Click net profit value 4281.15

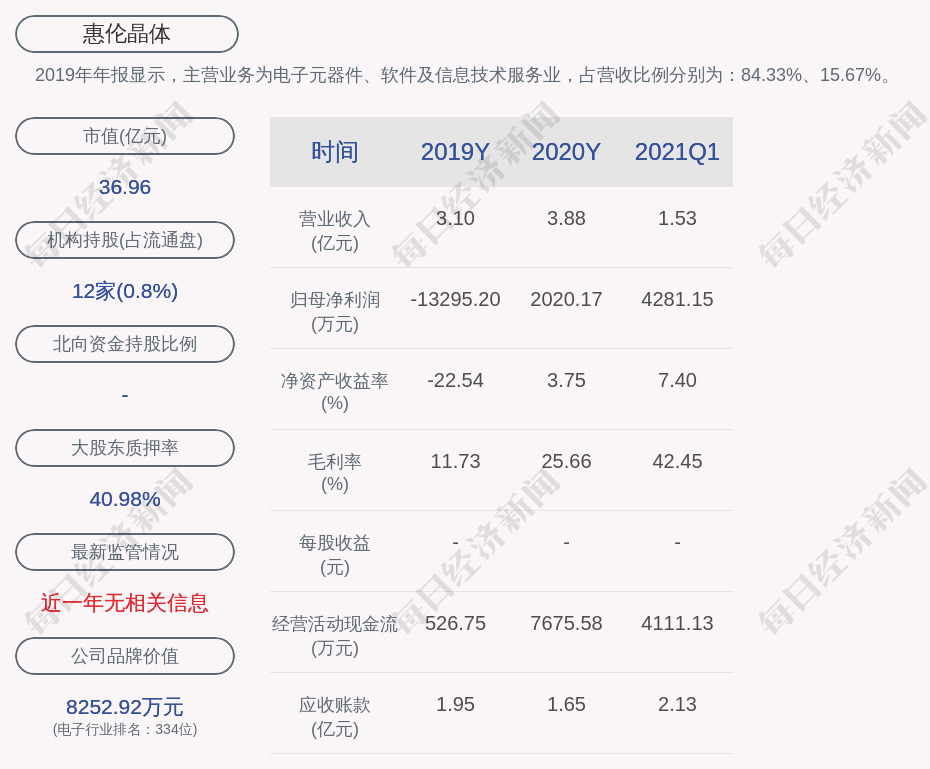point(677,299)
